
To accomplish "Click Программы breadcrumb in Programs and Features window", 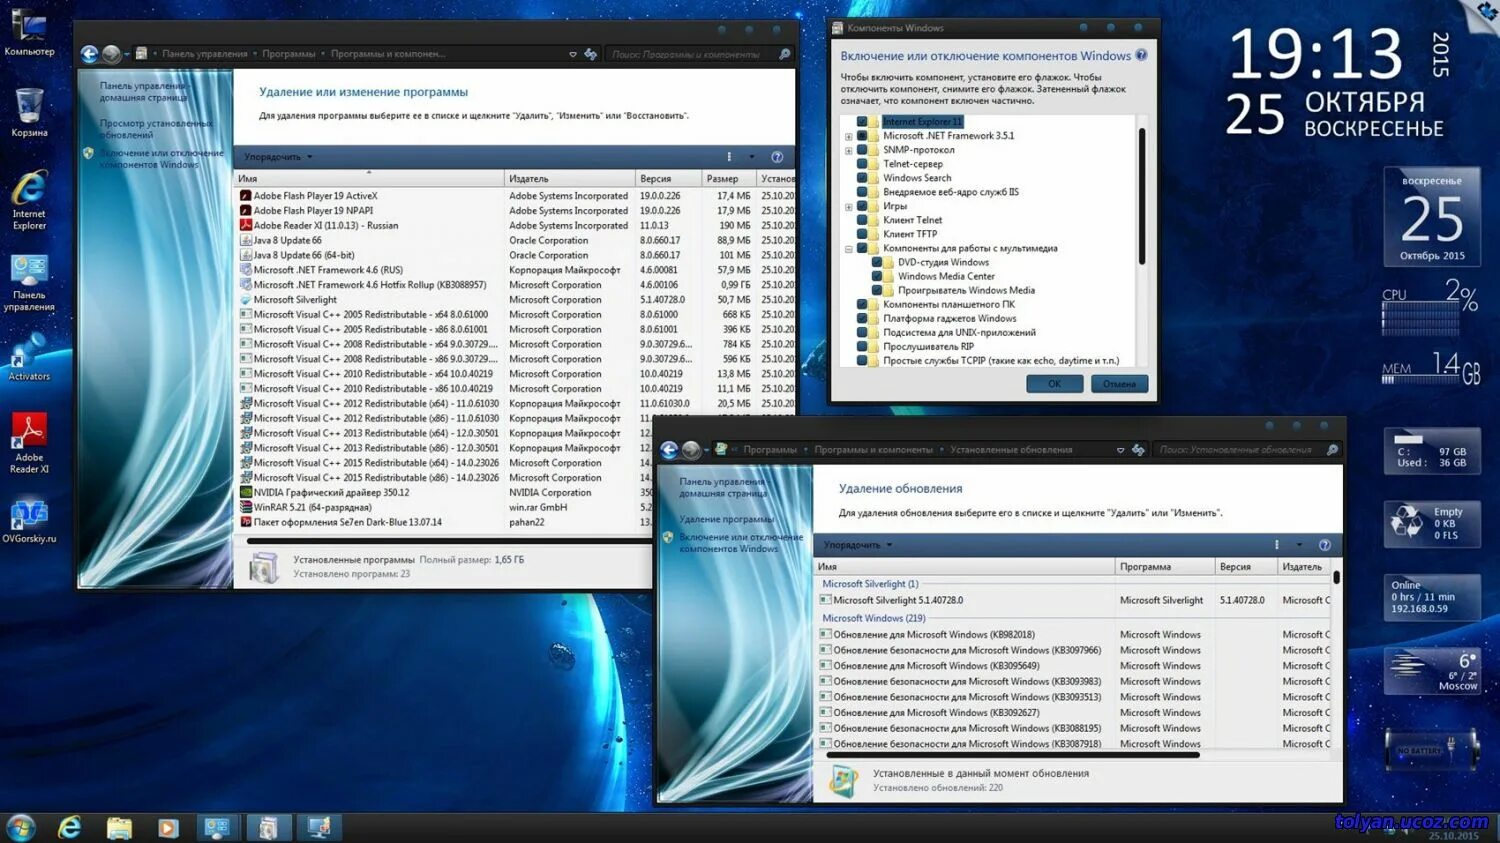I will pos(288,54).
